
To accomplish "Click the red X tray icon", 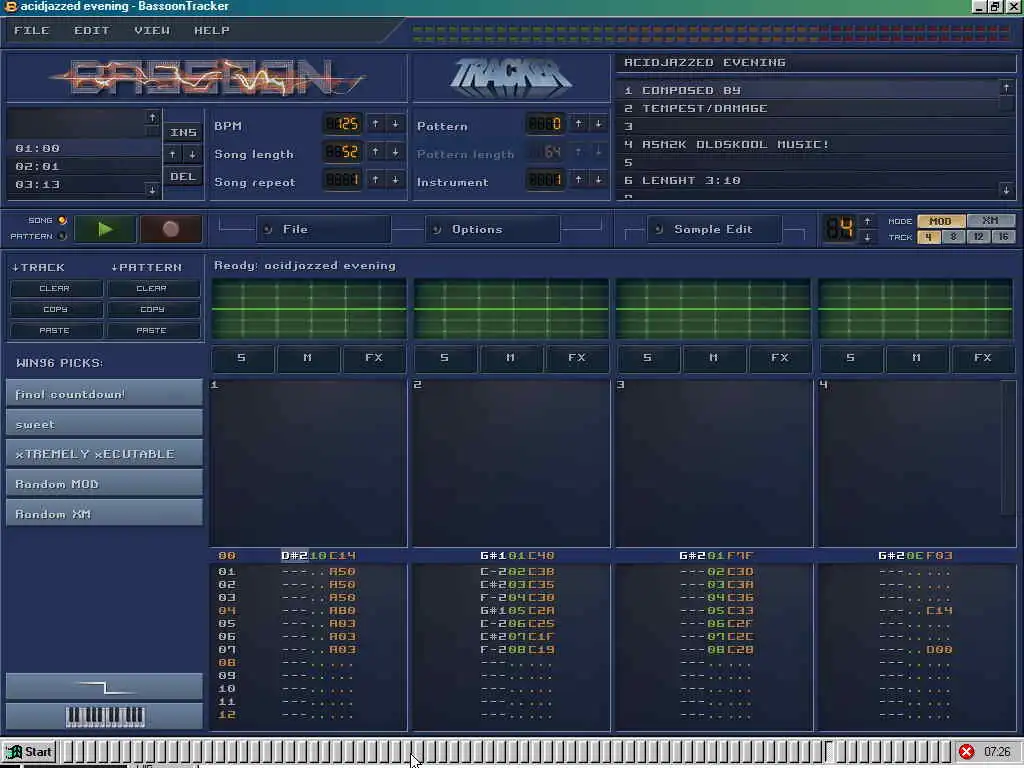I will (x=967, y=752).
